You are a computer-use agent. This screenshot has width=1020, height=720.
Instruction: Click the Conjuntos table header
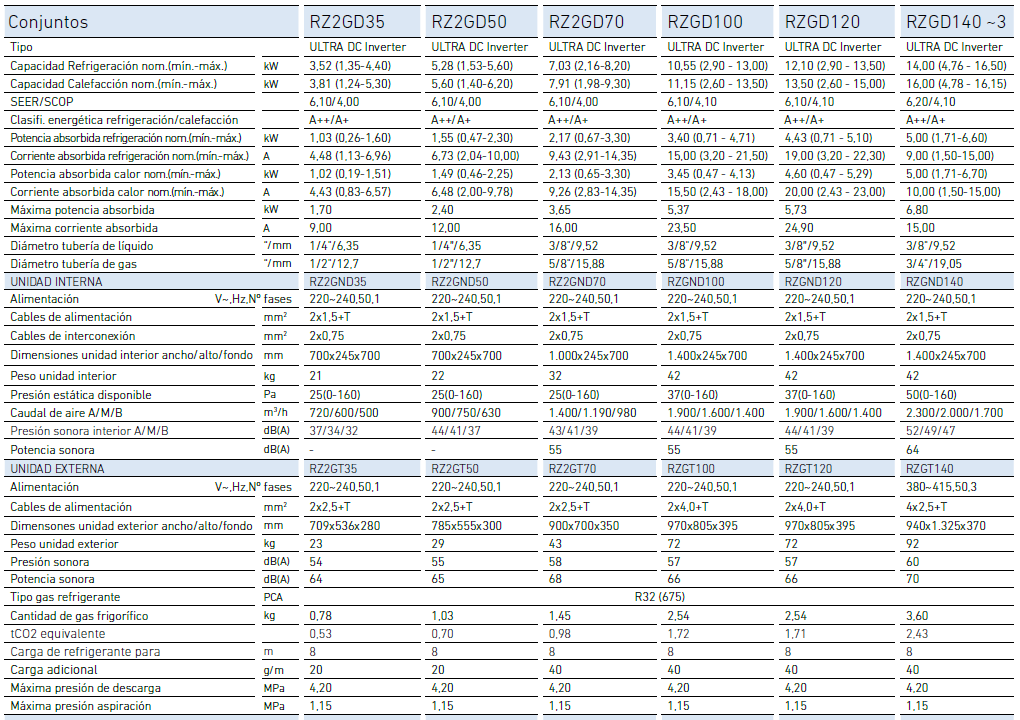(x=48, y=22)
